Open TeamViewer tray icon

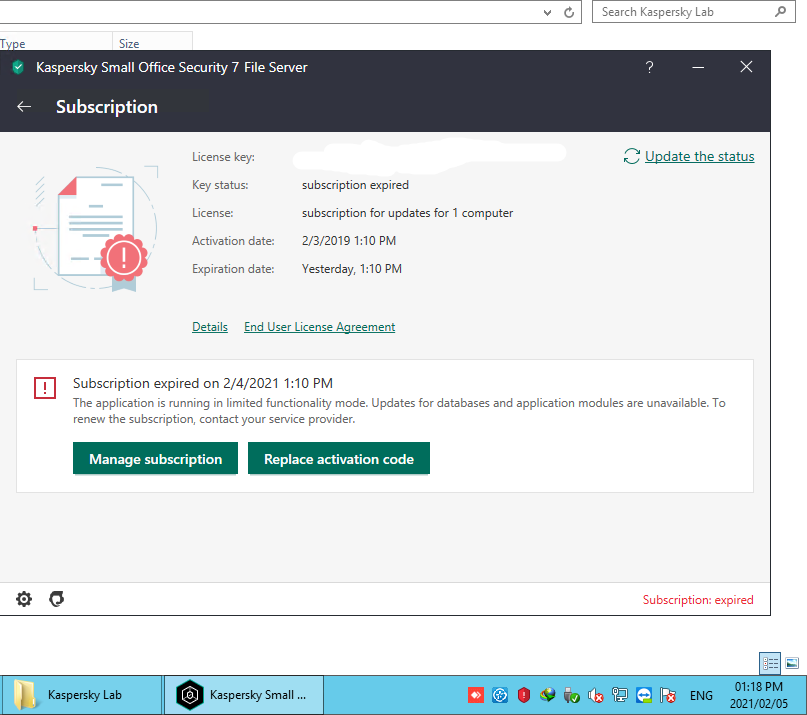coord(644,695)
